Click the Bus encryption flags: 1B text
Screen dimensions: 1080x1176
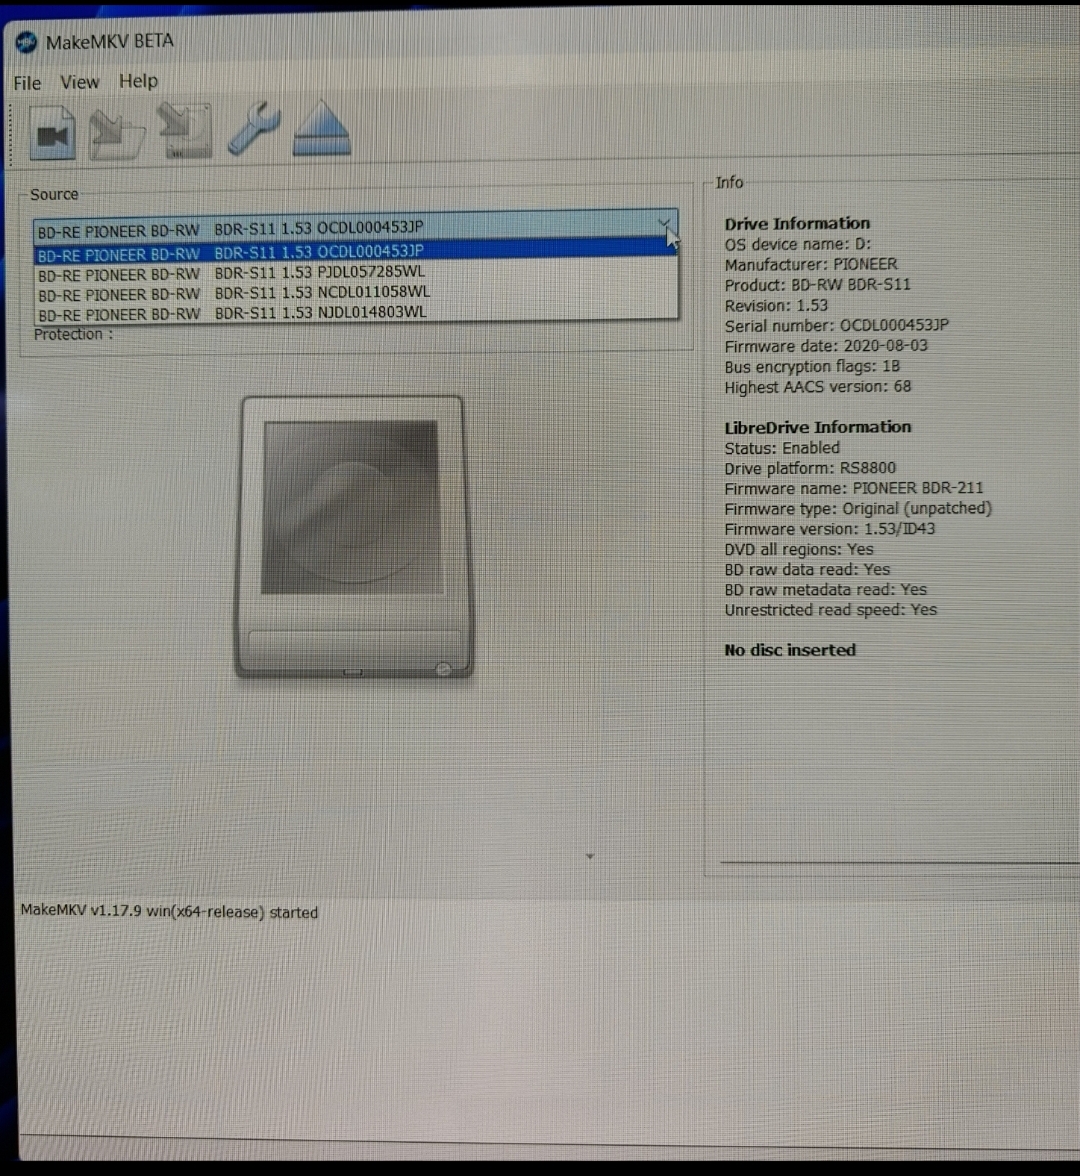pos(812,367)
